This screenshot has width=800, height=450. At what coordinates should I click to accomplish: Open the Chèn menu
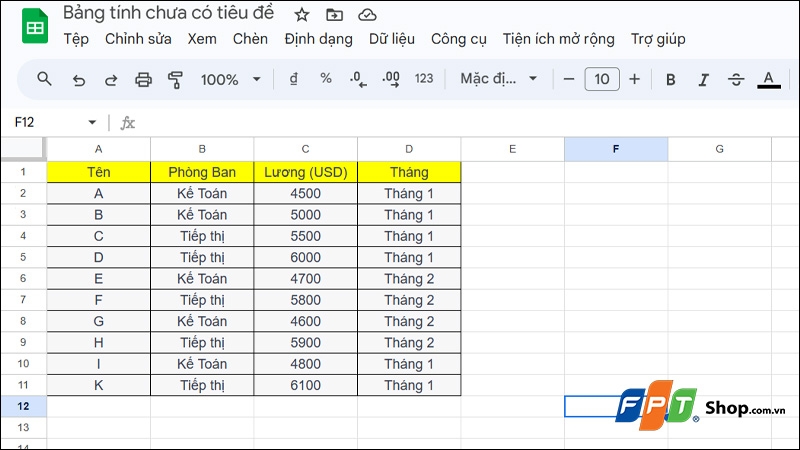click(x=250, y=39)
